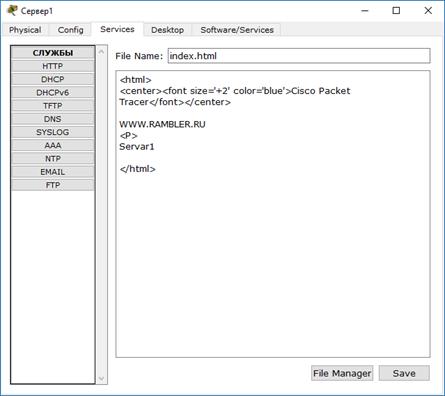Open the Software/Services tab
445x396 pixels.
pyautogui.click(x=237, y=30)
